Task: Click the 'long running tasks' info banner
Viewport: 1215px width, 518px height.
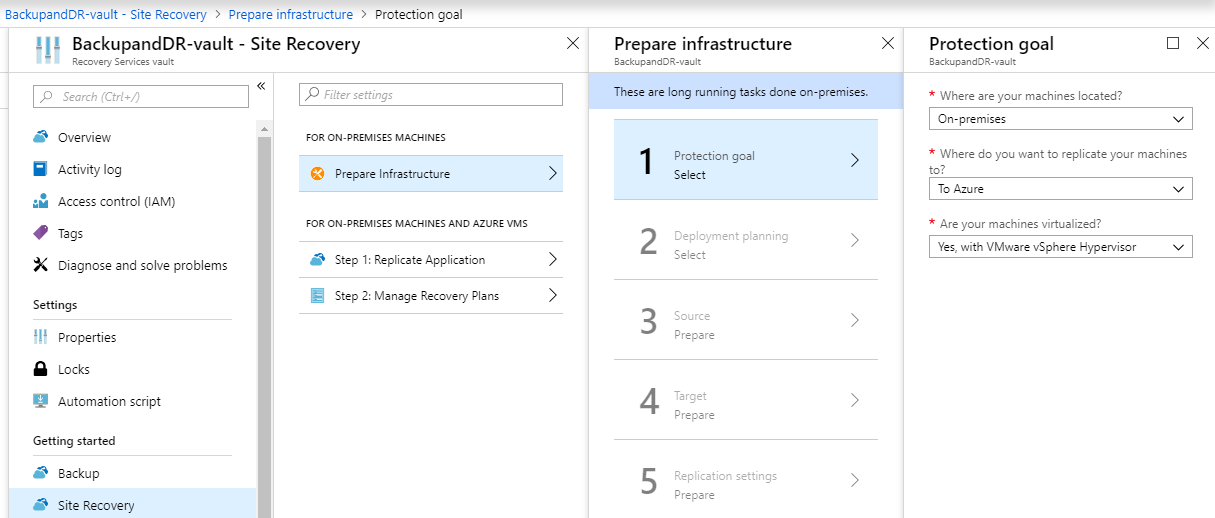Action: point(746,92)
